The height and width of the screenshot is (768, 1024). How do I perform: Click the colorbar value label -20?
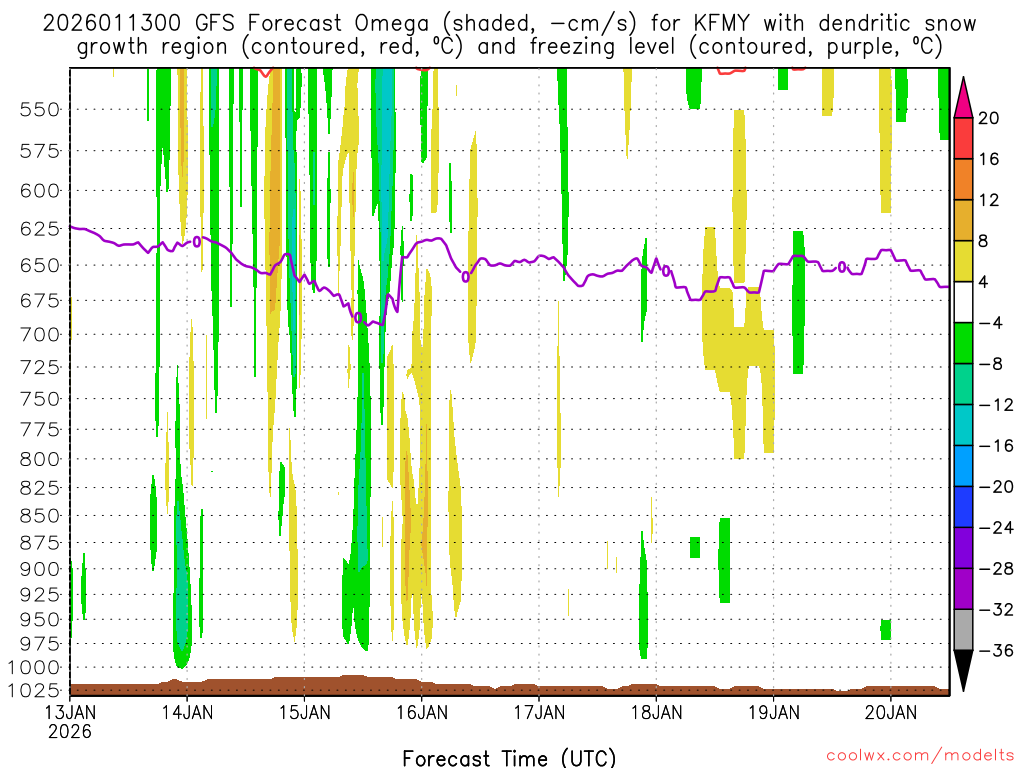[996, 487]
